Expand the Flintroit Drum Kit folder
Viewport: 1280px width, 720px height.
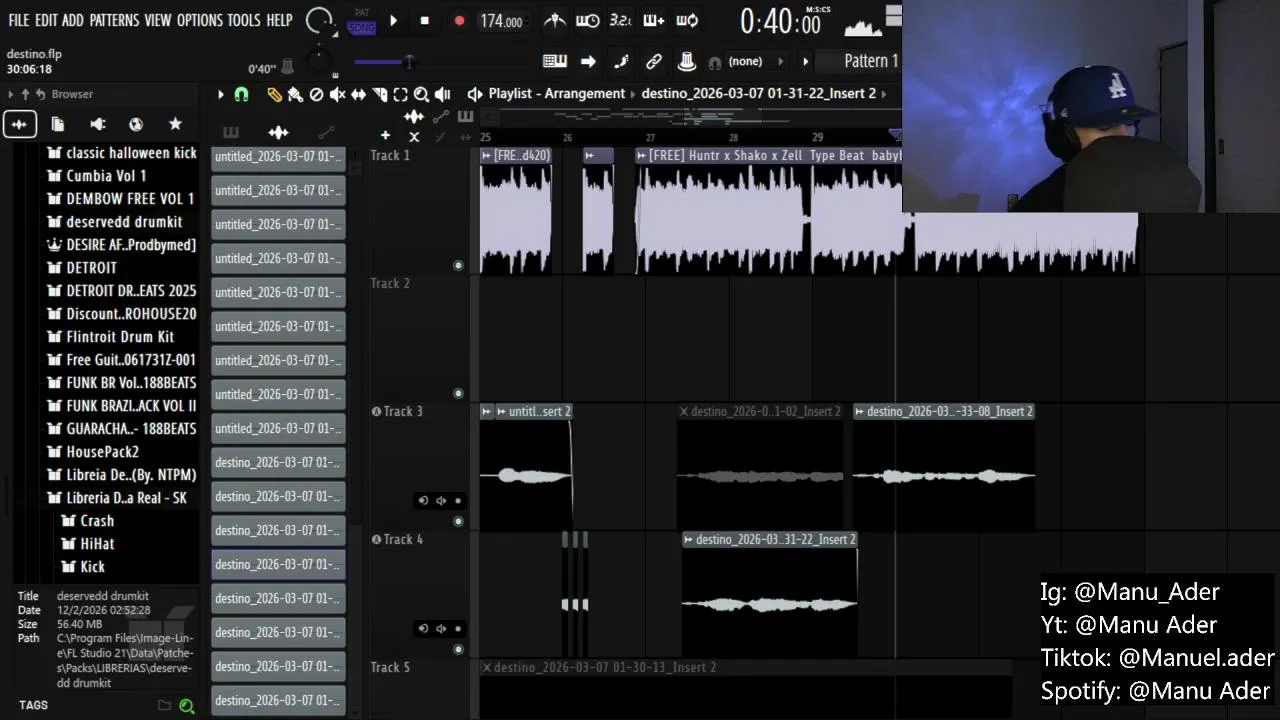click(x=110, y=337)
